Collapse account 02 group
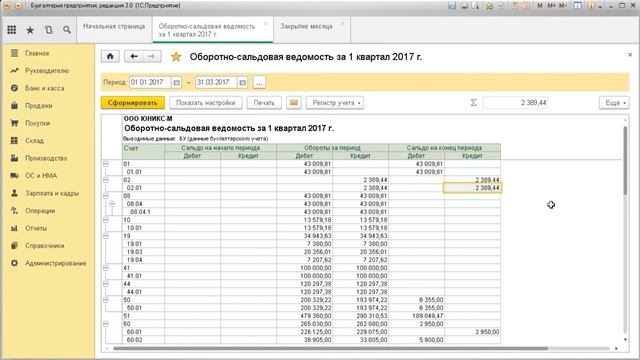This screenshot has height=360, width=640. pyautogui.click(x=106, y=180)
